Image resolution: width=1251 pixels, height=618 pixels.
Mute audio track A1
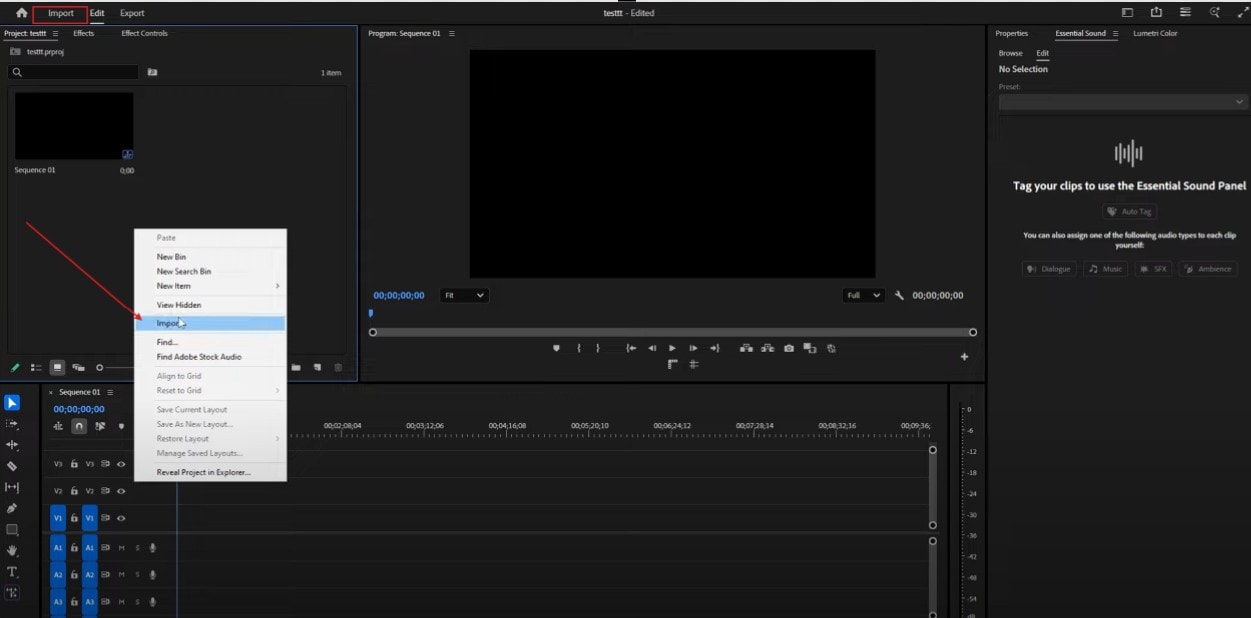[x=123, y=547]
